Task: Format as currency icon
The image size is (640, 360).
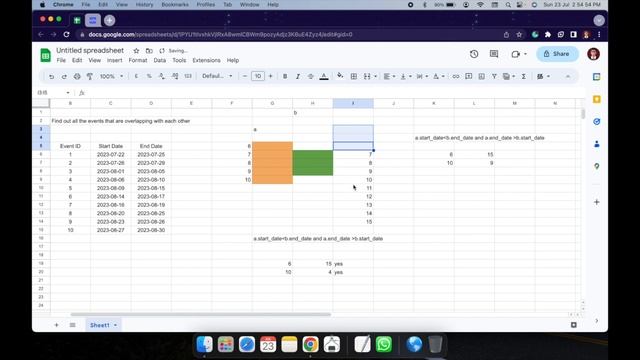Action: 136,76
